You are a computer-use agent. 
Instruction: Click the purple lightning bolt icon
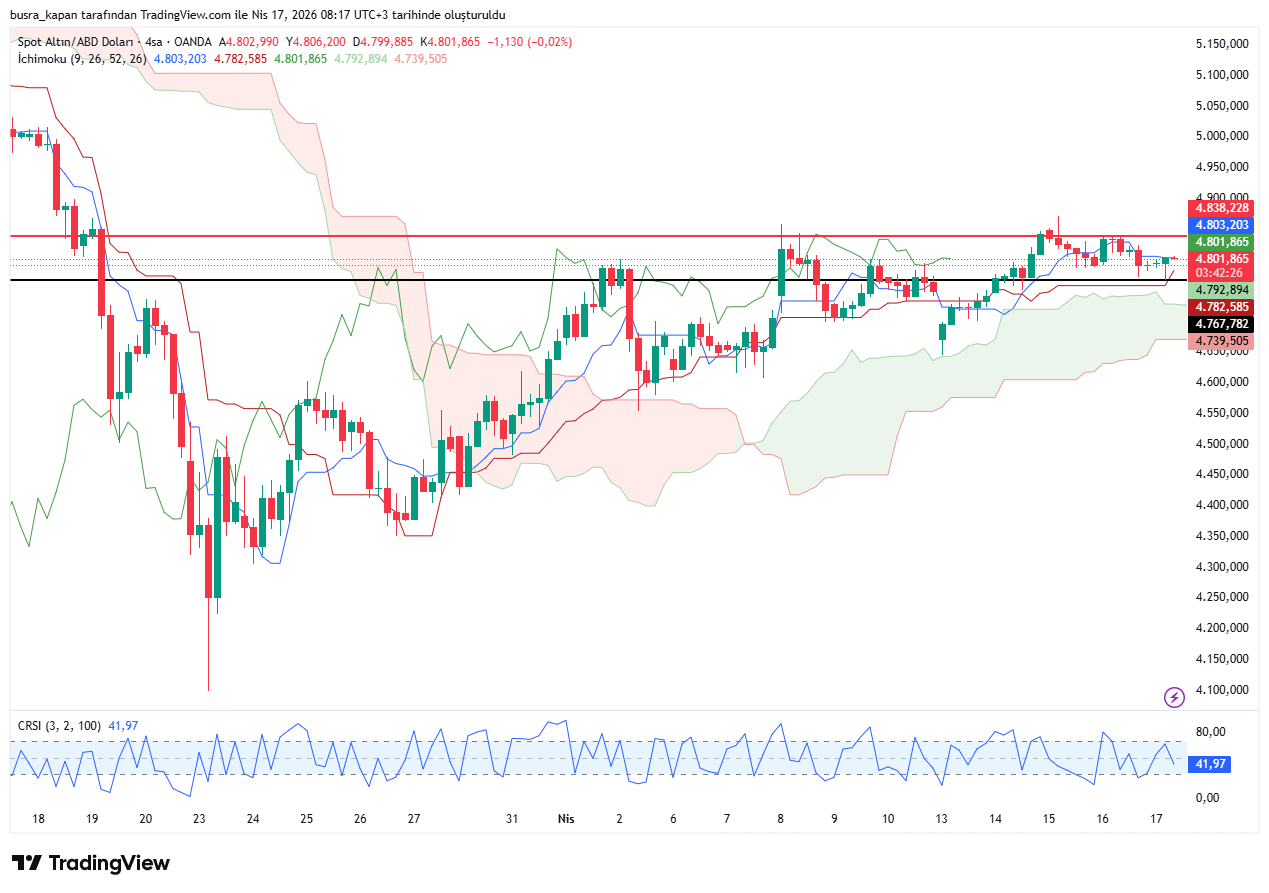(x=1175, y=697)
